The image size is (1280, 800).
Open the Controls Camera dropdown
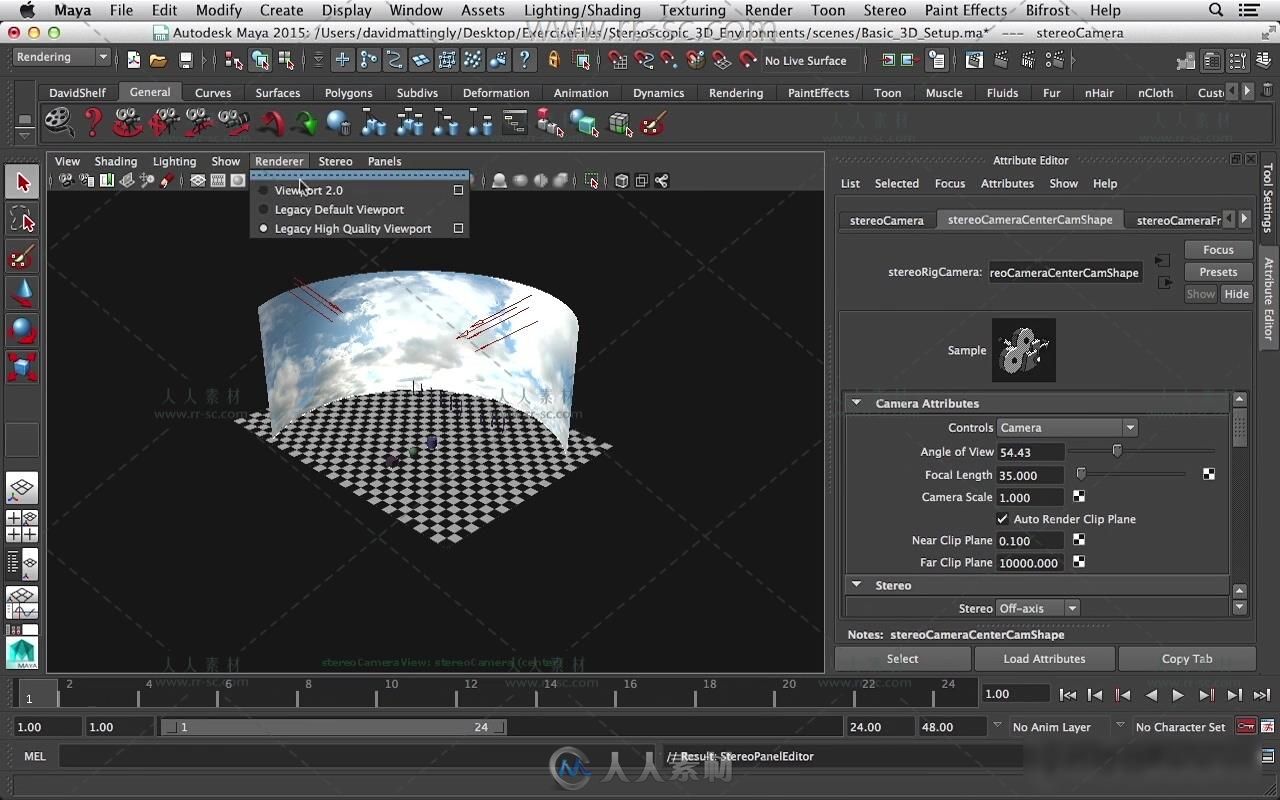(1067, 427)
